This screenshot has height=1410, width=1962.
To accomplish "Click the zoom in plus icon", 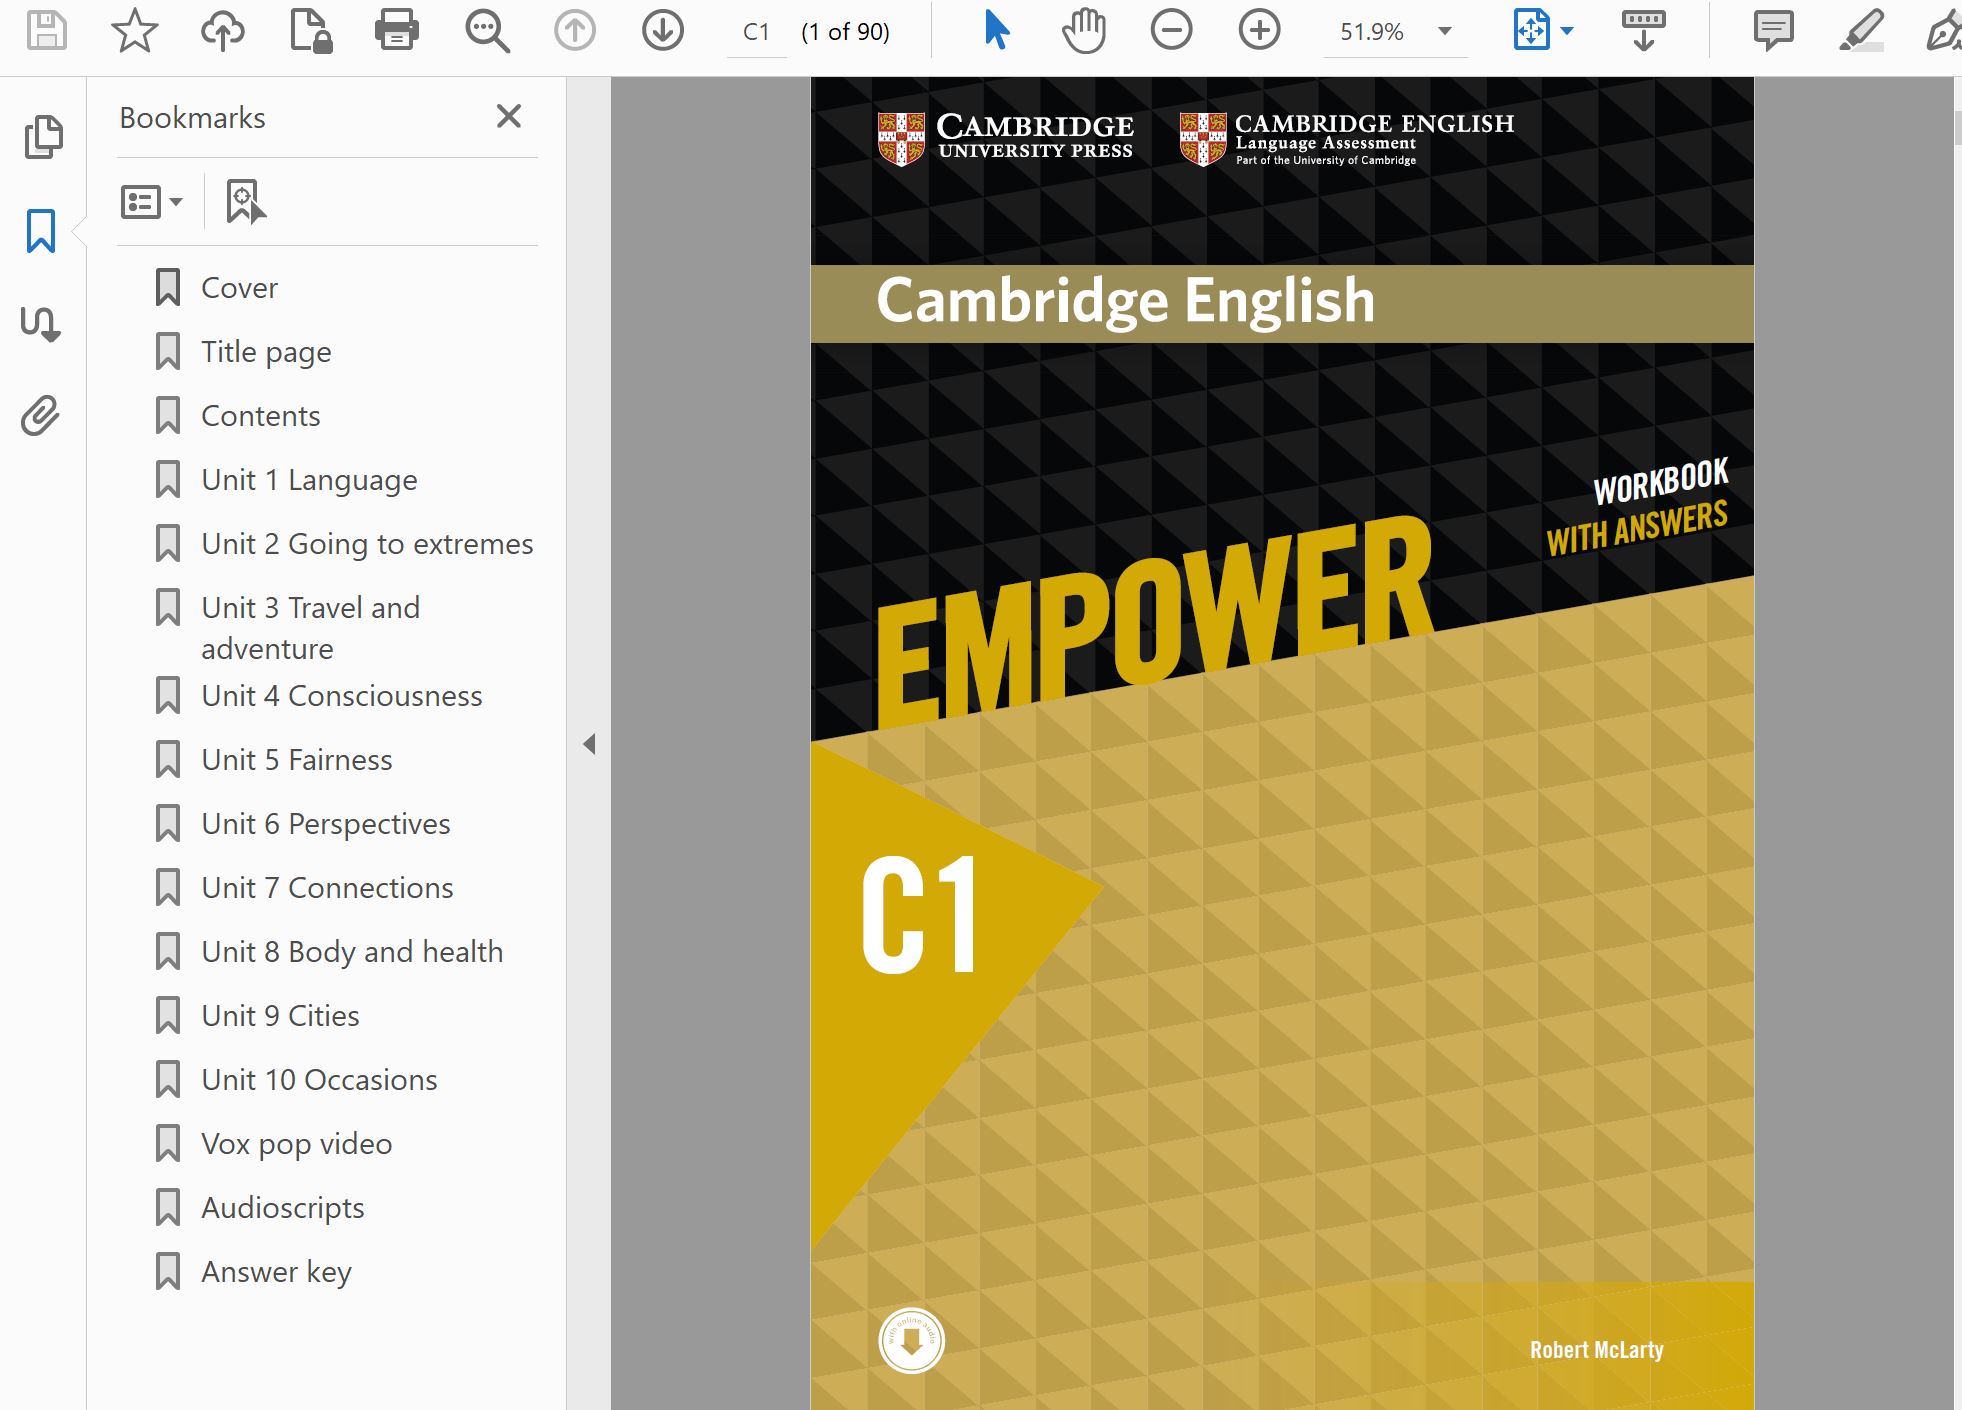I will click(1259, 30).
